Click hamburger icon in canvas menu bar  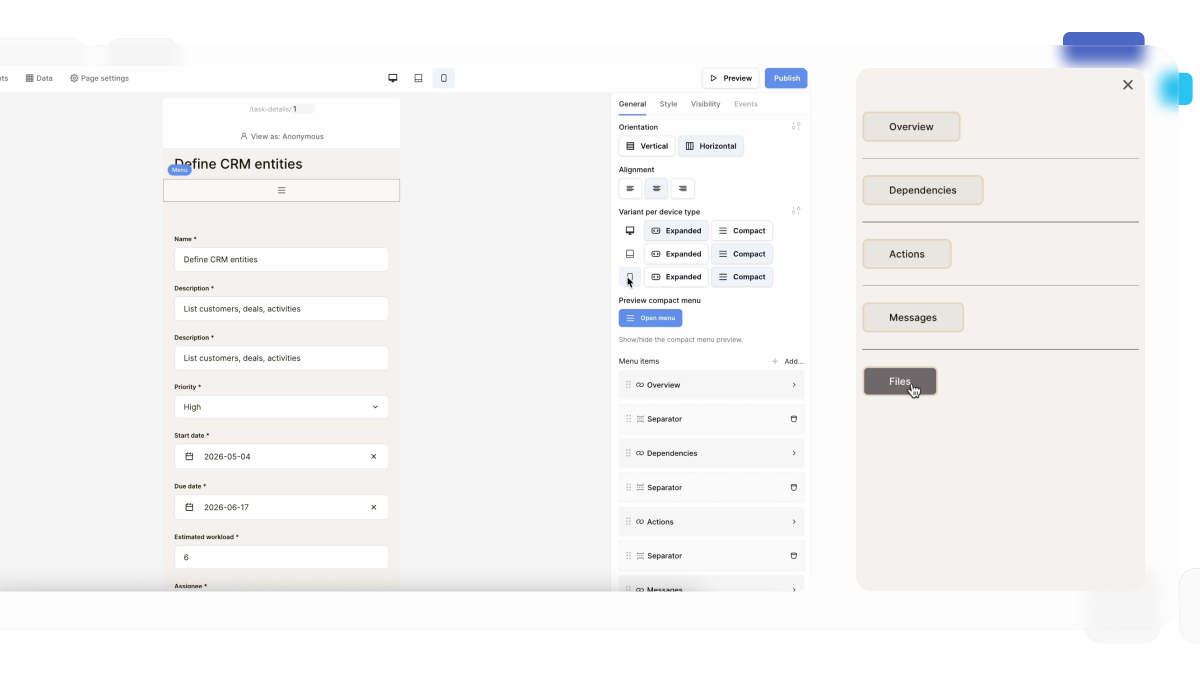tap(281, 190)
